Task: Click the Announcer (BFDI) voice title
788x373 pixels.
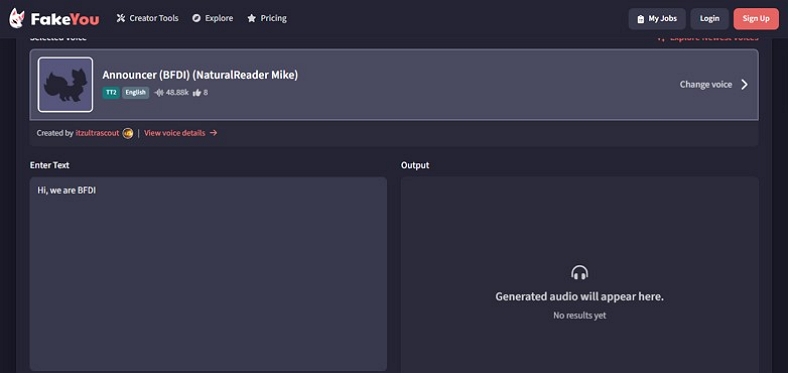Action: point(200,75)
